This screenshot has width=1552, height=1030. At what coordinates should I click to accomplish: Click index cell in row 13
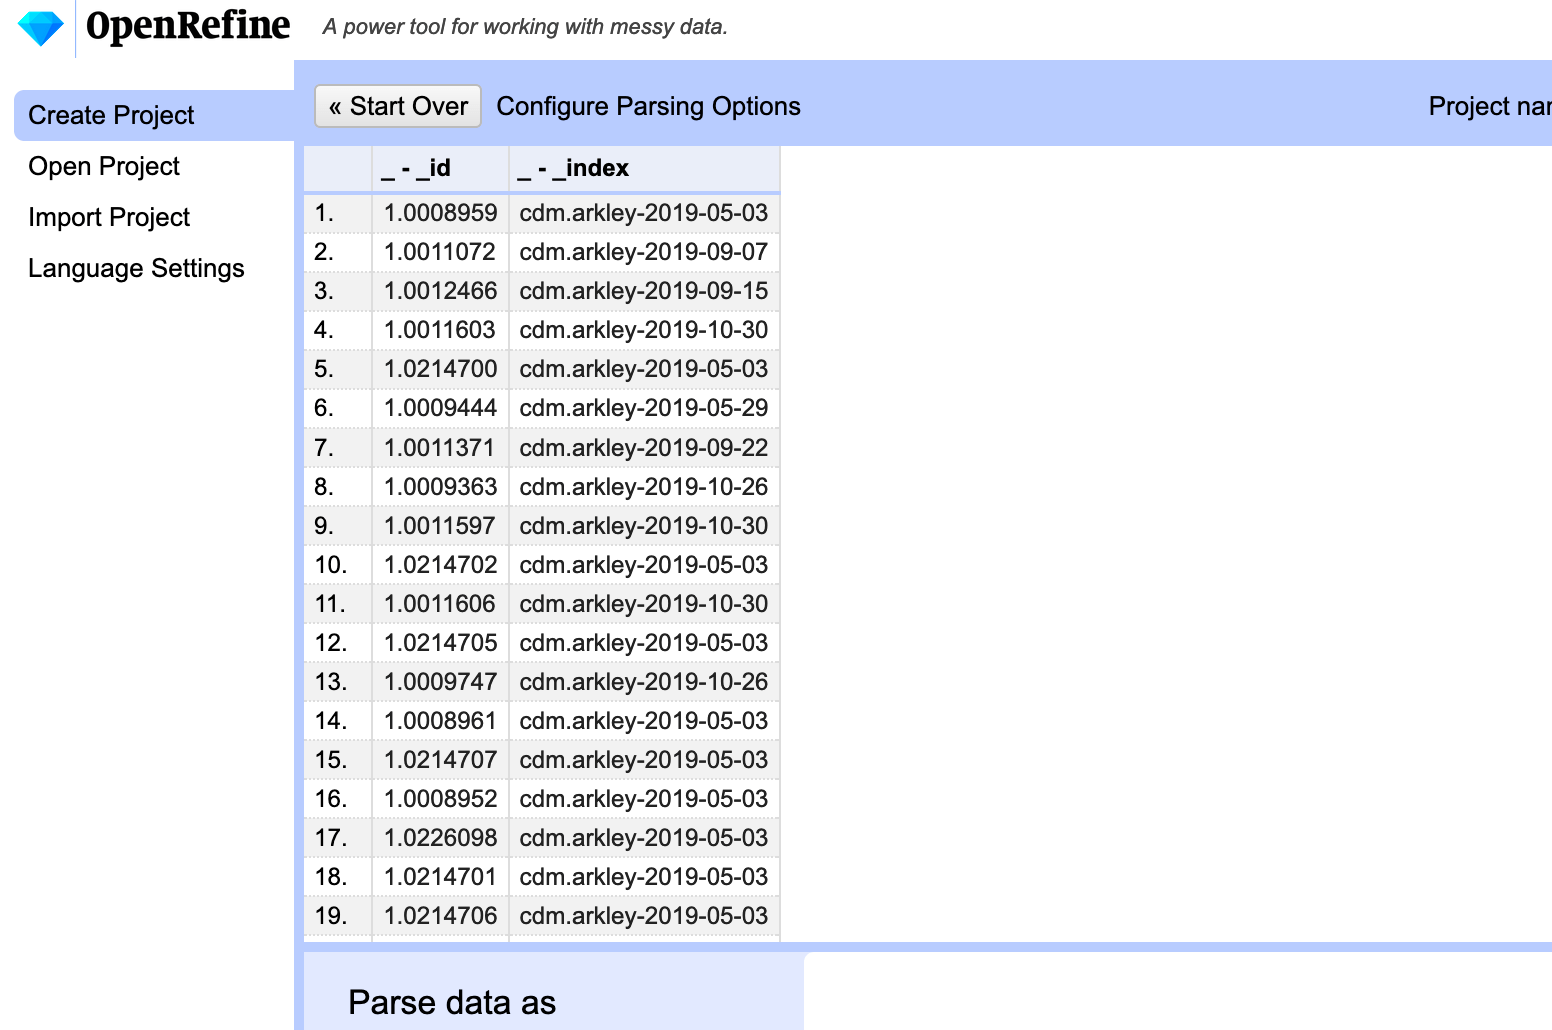pyautogui.click(x=644, y=682)
